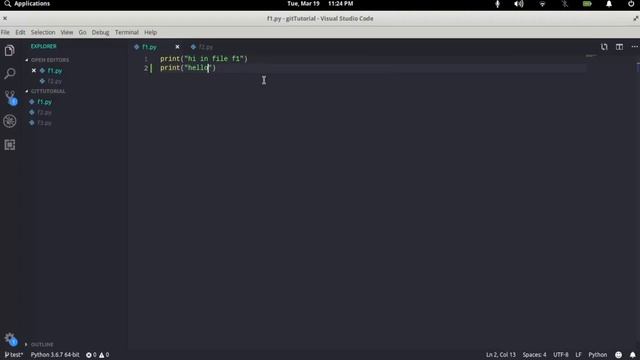Select f1.py in Open Editors
Screen dimensions: 640x360
click(55, 71)
